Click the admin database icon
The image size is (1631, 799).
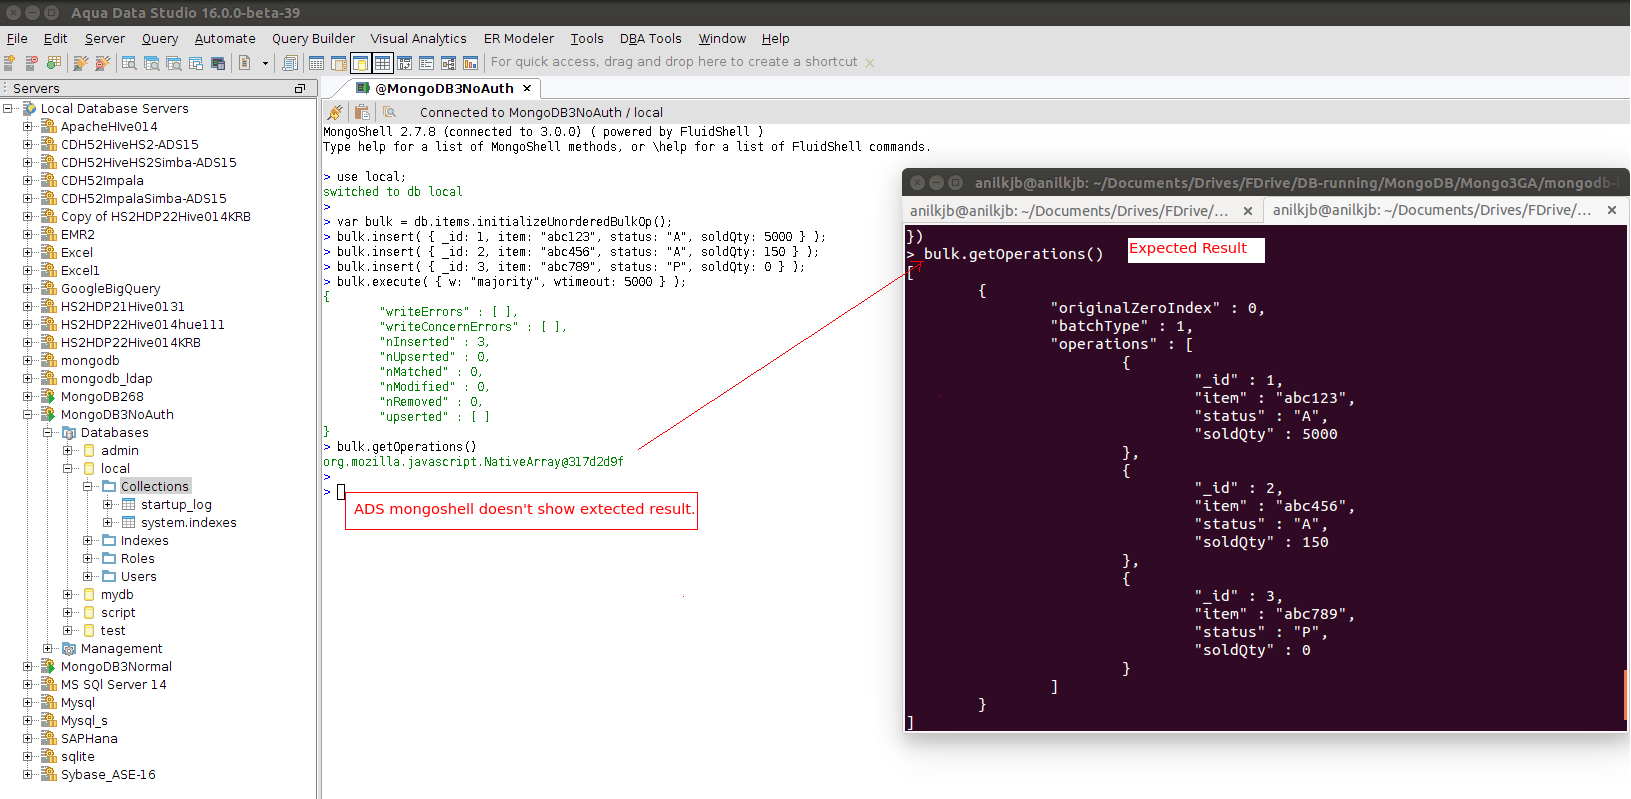[89, 451]
